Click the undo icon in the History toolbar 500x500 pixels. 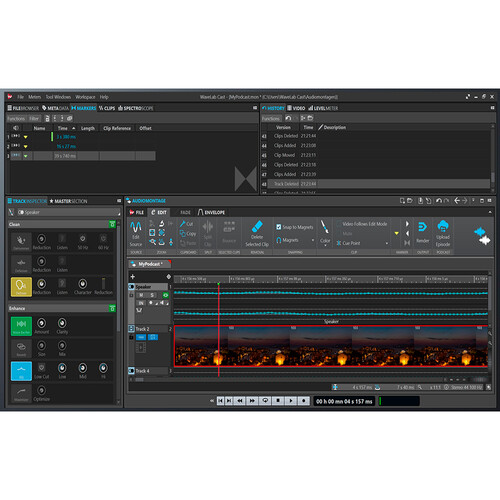[288, 118]
